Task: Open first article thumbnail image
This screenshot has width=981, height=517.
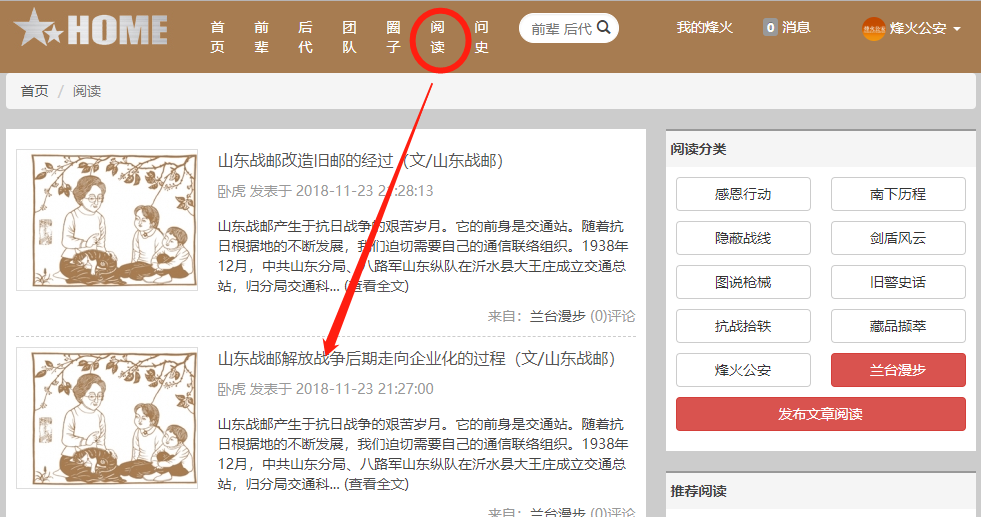Action: (x=107, y=221)
